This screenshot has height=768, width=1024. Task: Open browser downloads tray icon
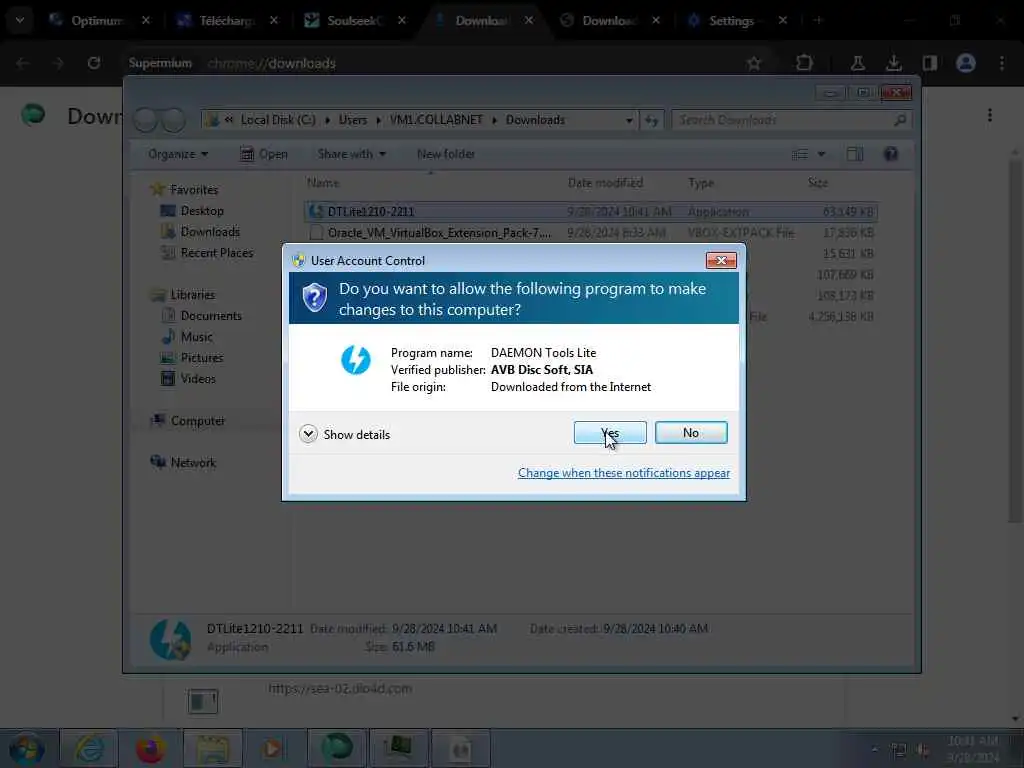tap(893, 63)
